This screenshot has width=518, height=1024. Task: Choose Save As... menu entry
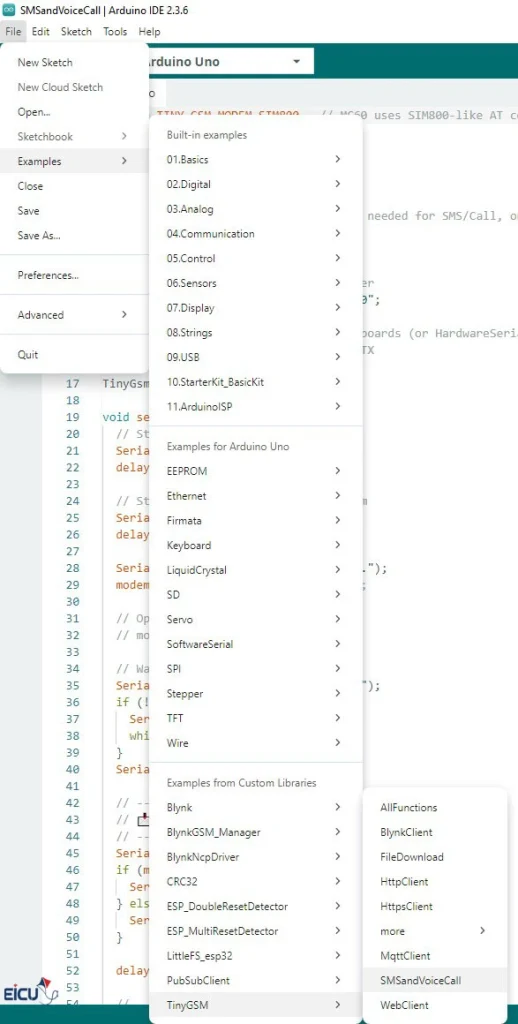pyautogui.click(x=74, y=236)
